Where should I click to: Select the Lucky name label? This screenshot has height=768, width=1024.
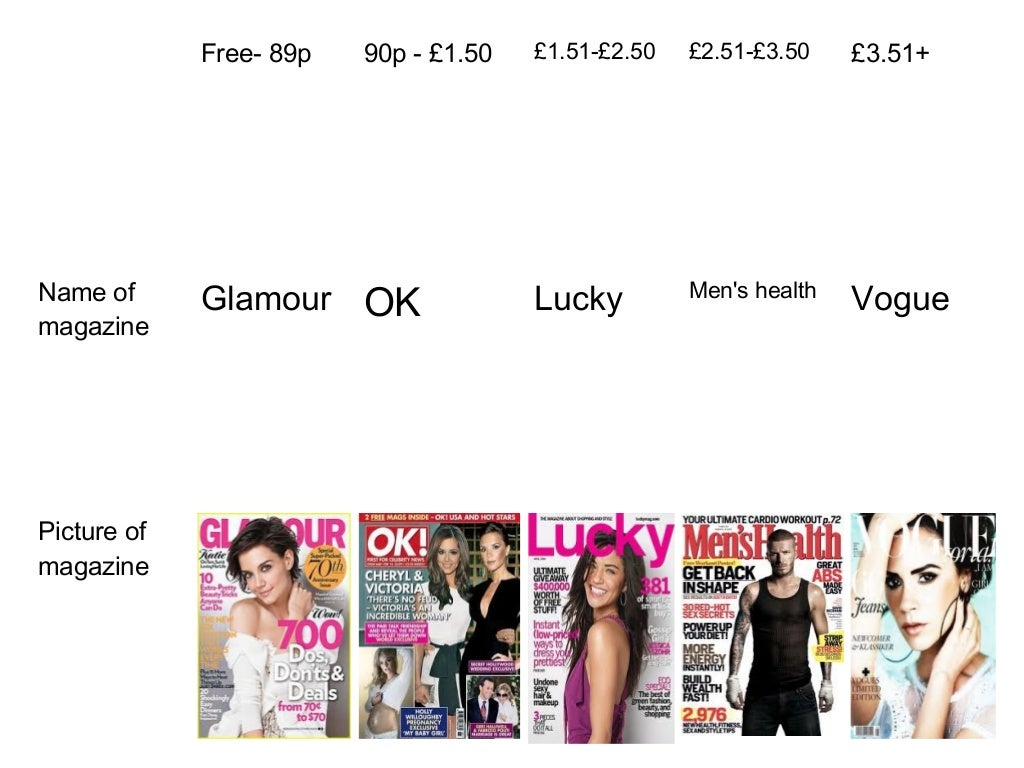578,300
